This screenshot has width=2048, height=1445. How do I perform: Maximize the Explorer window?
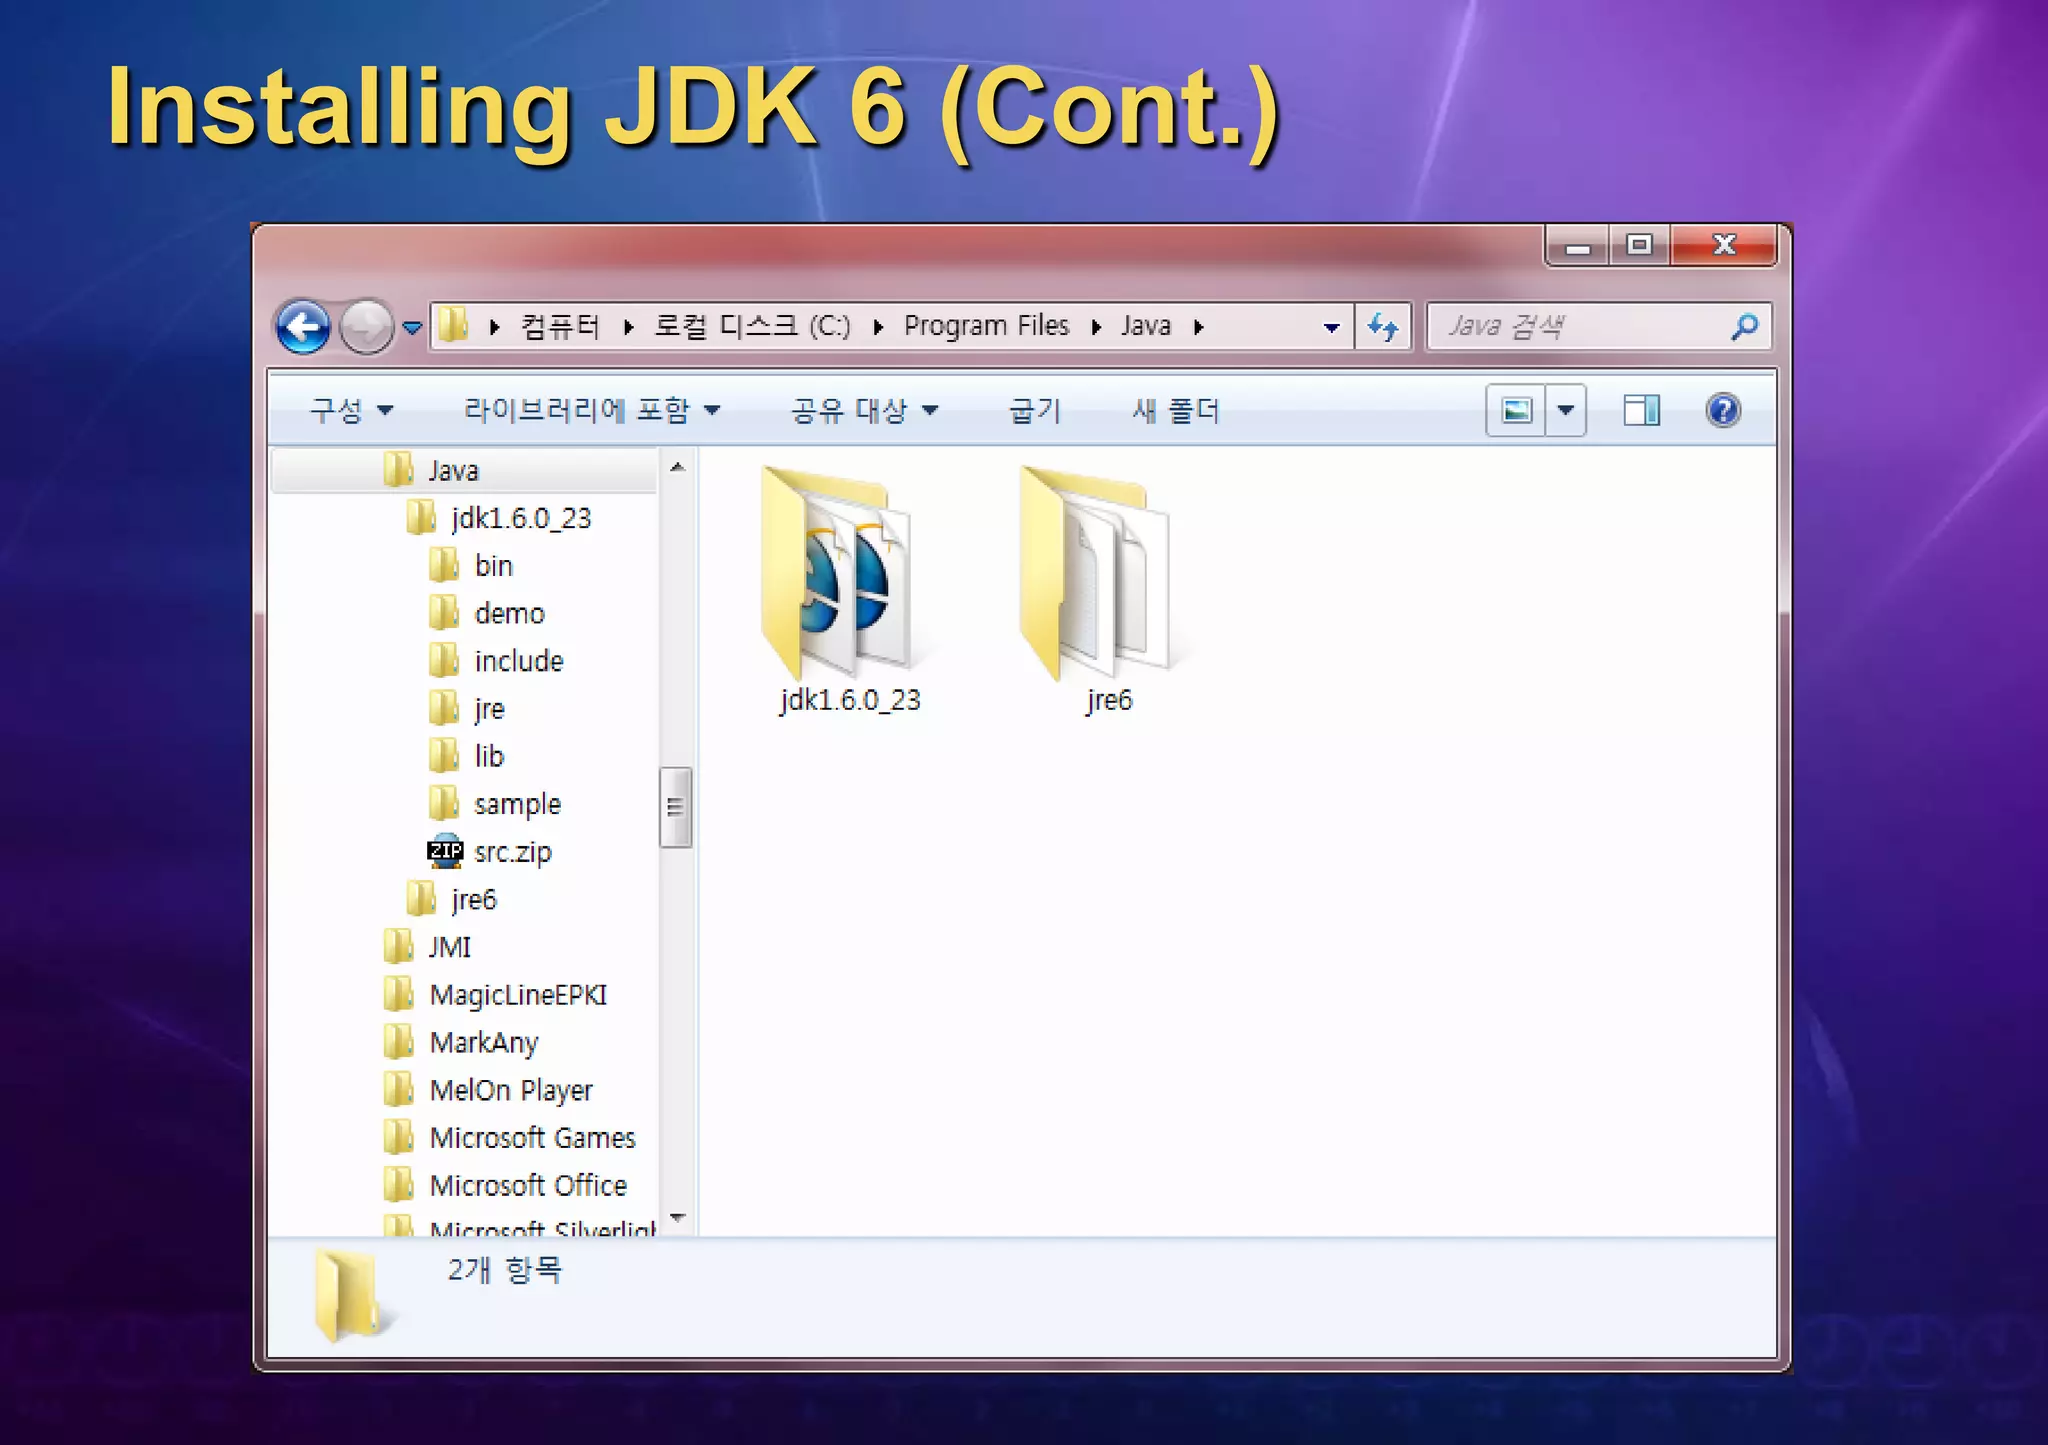point(1639,246)
